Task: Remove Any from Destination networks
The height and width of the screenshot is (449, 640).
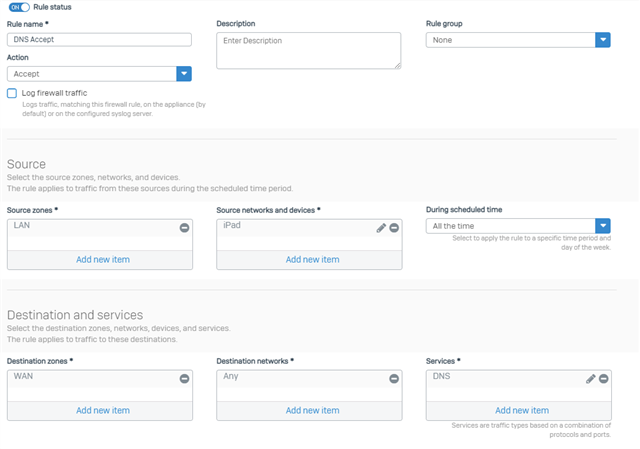Action: (x=394, y=379)
